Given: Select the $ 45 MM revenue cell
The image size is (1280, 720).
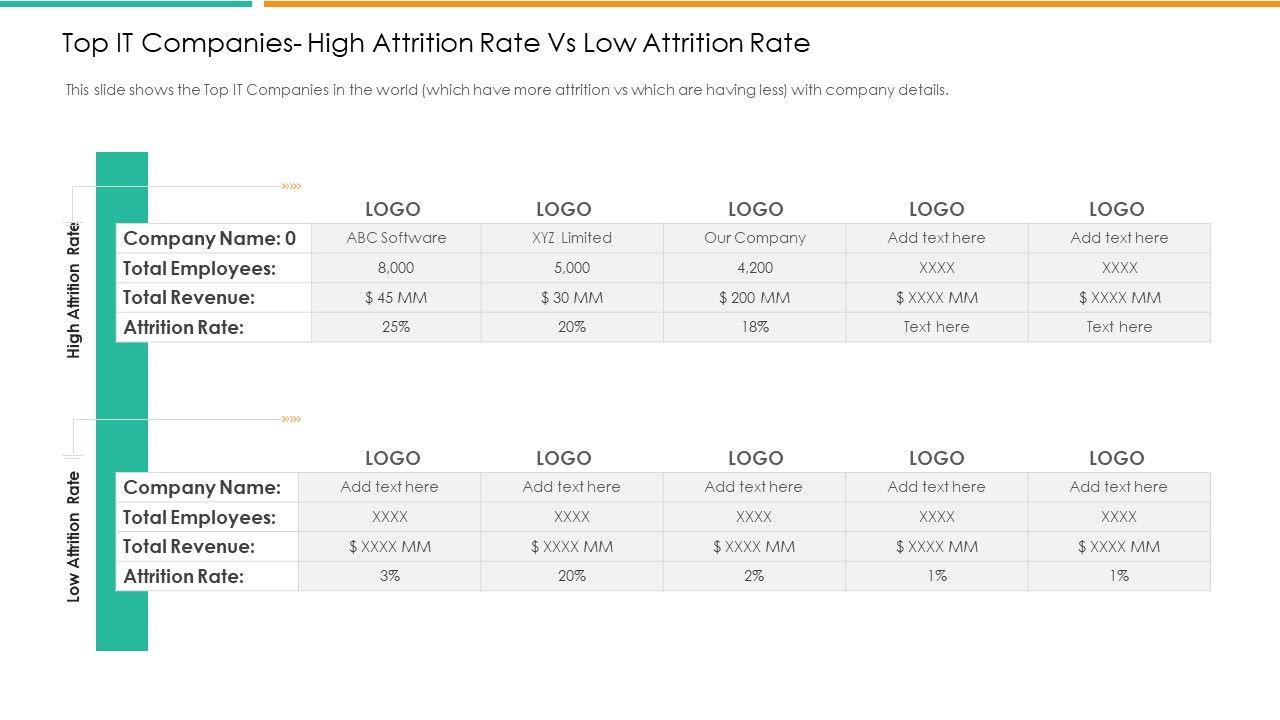Looking at the screenshot, I should click(396, 297).
